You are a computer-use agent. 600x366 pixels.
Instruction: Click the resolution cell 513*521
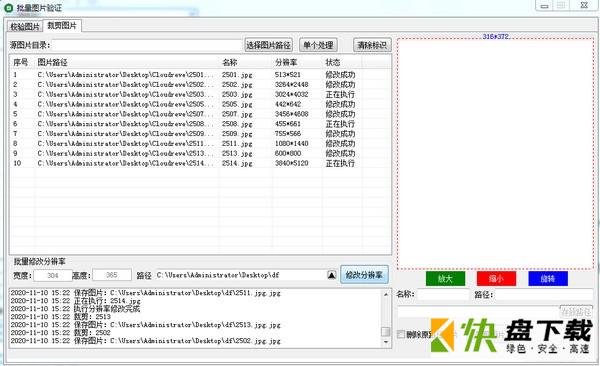click(287, 75)
